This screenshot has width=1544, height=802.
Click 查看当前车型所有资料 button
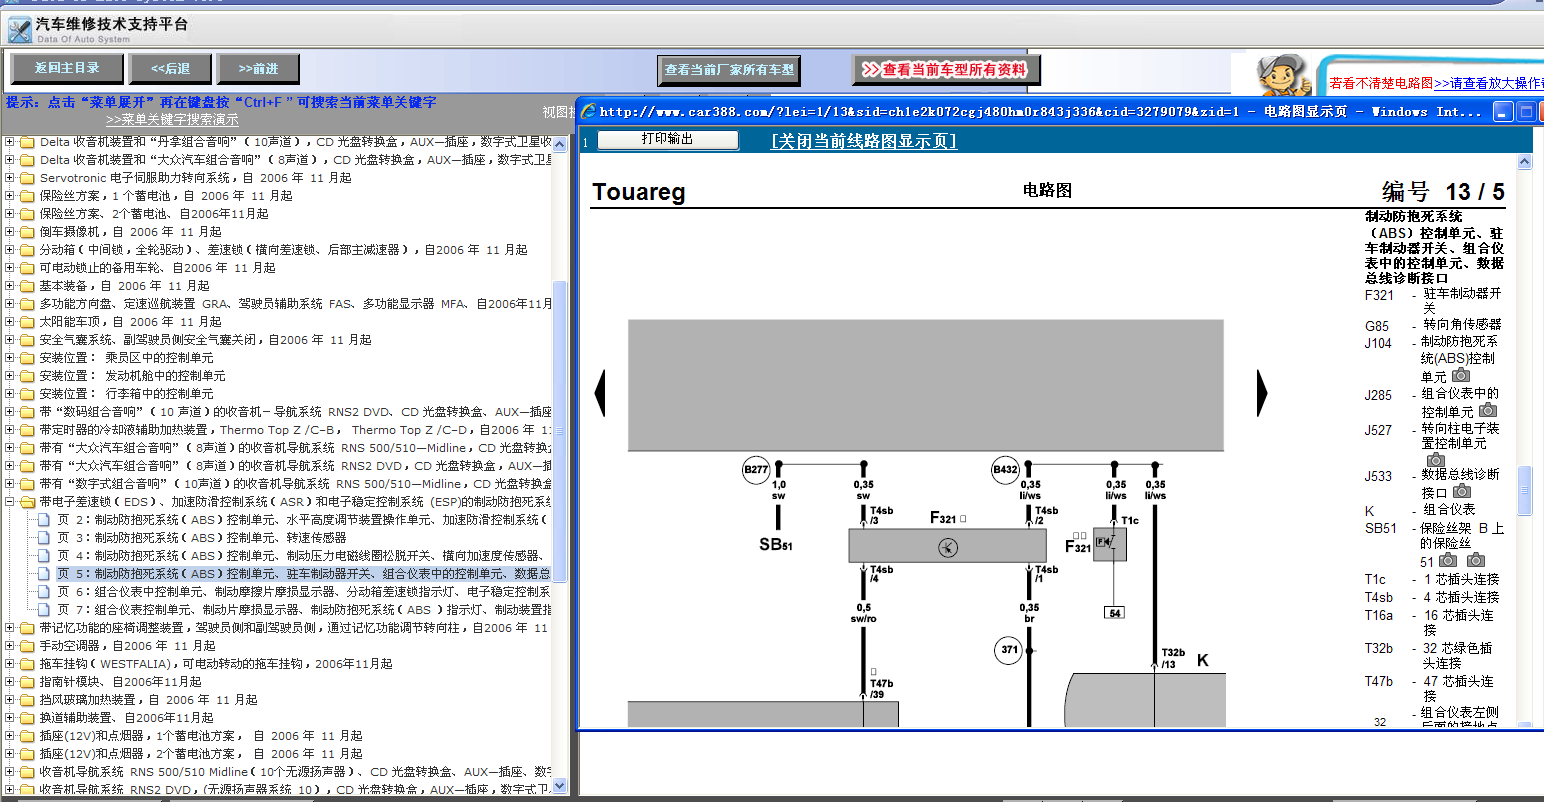click(945, 70)
